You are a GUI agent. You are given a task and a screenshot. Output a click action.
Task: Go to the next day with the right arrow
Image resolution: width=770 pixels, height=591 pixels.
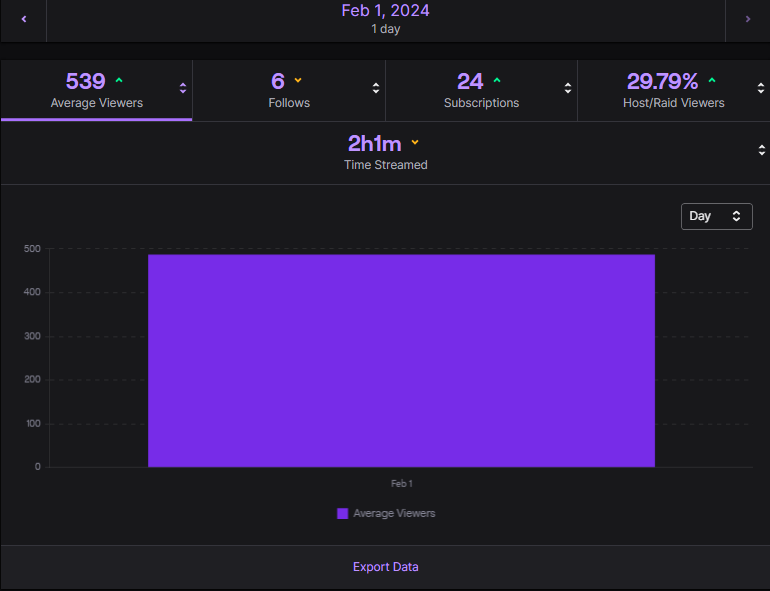pos(747,19)
